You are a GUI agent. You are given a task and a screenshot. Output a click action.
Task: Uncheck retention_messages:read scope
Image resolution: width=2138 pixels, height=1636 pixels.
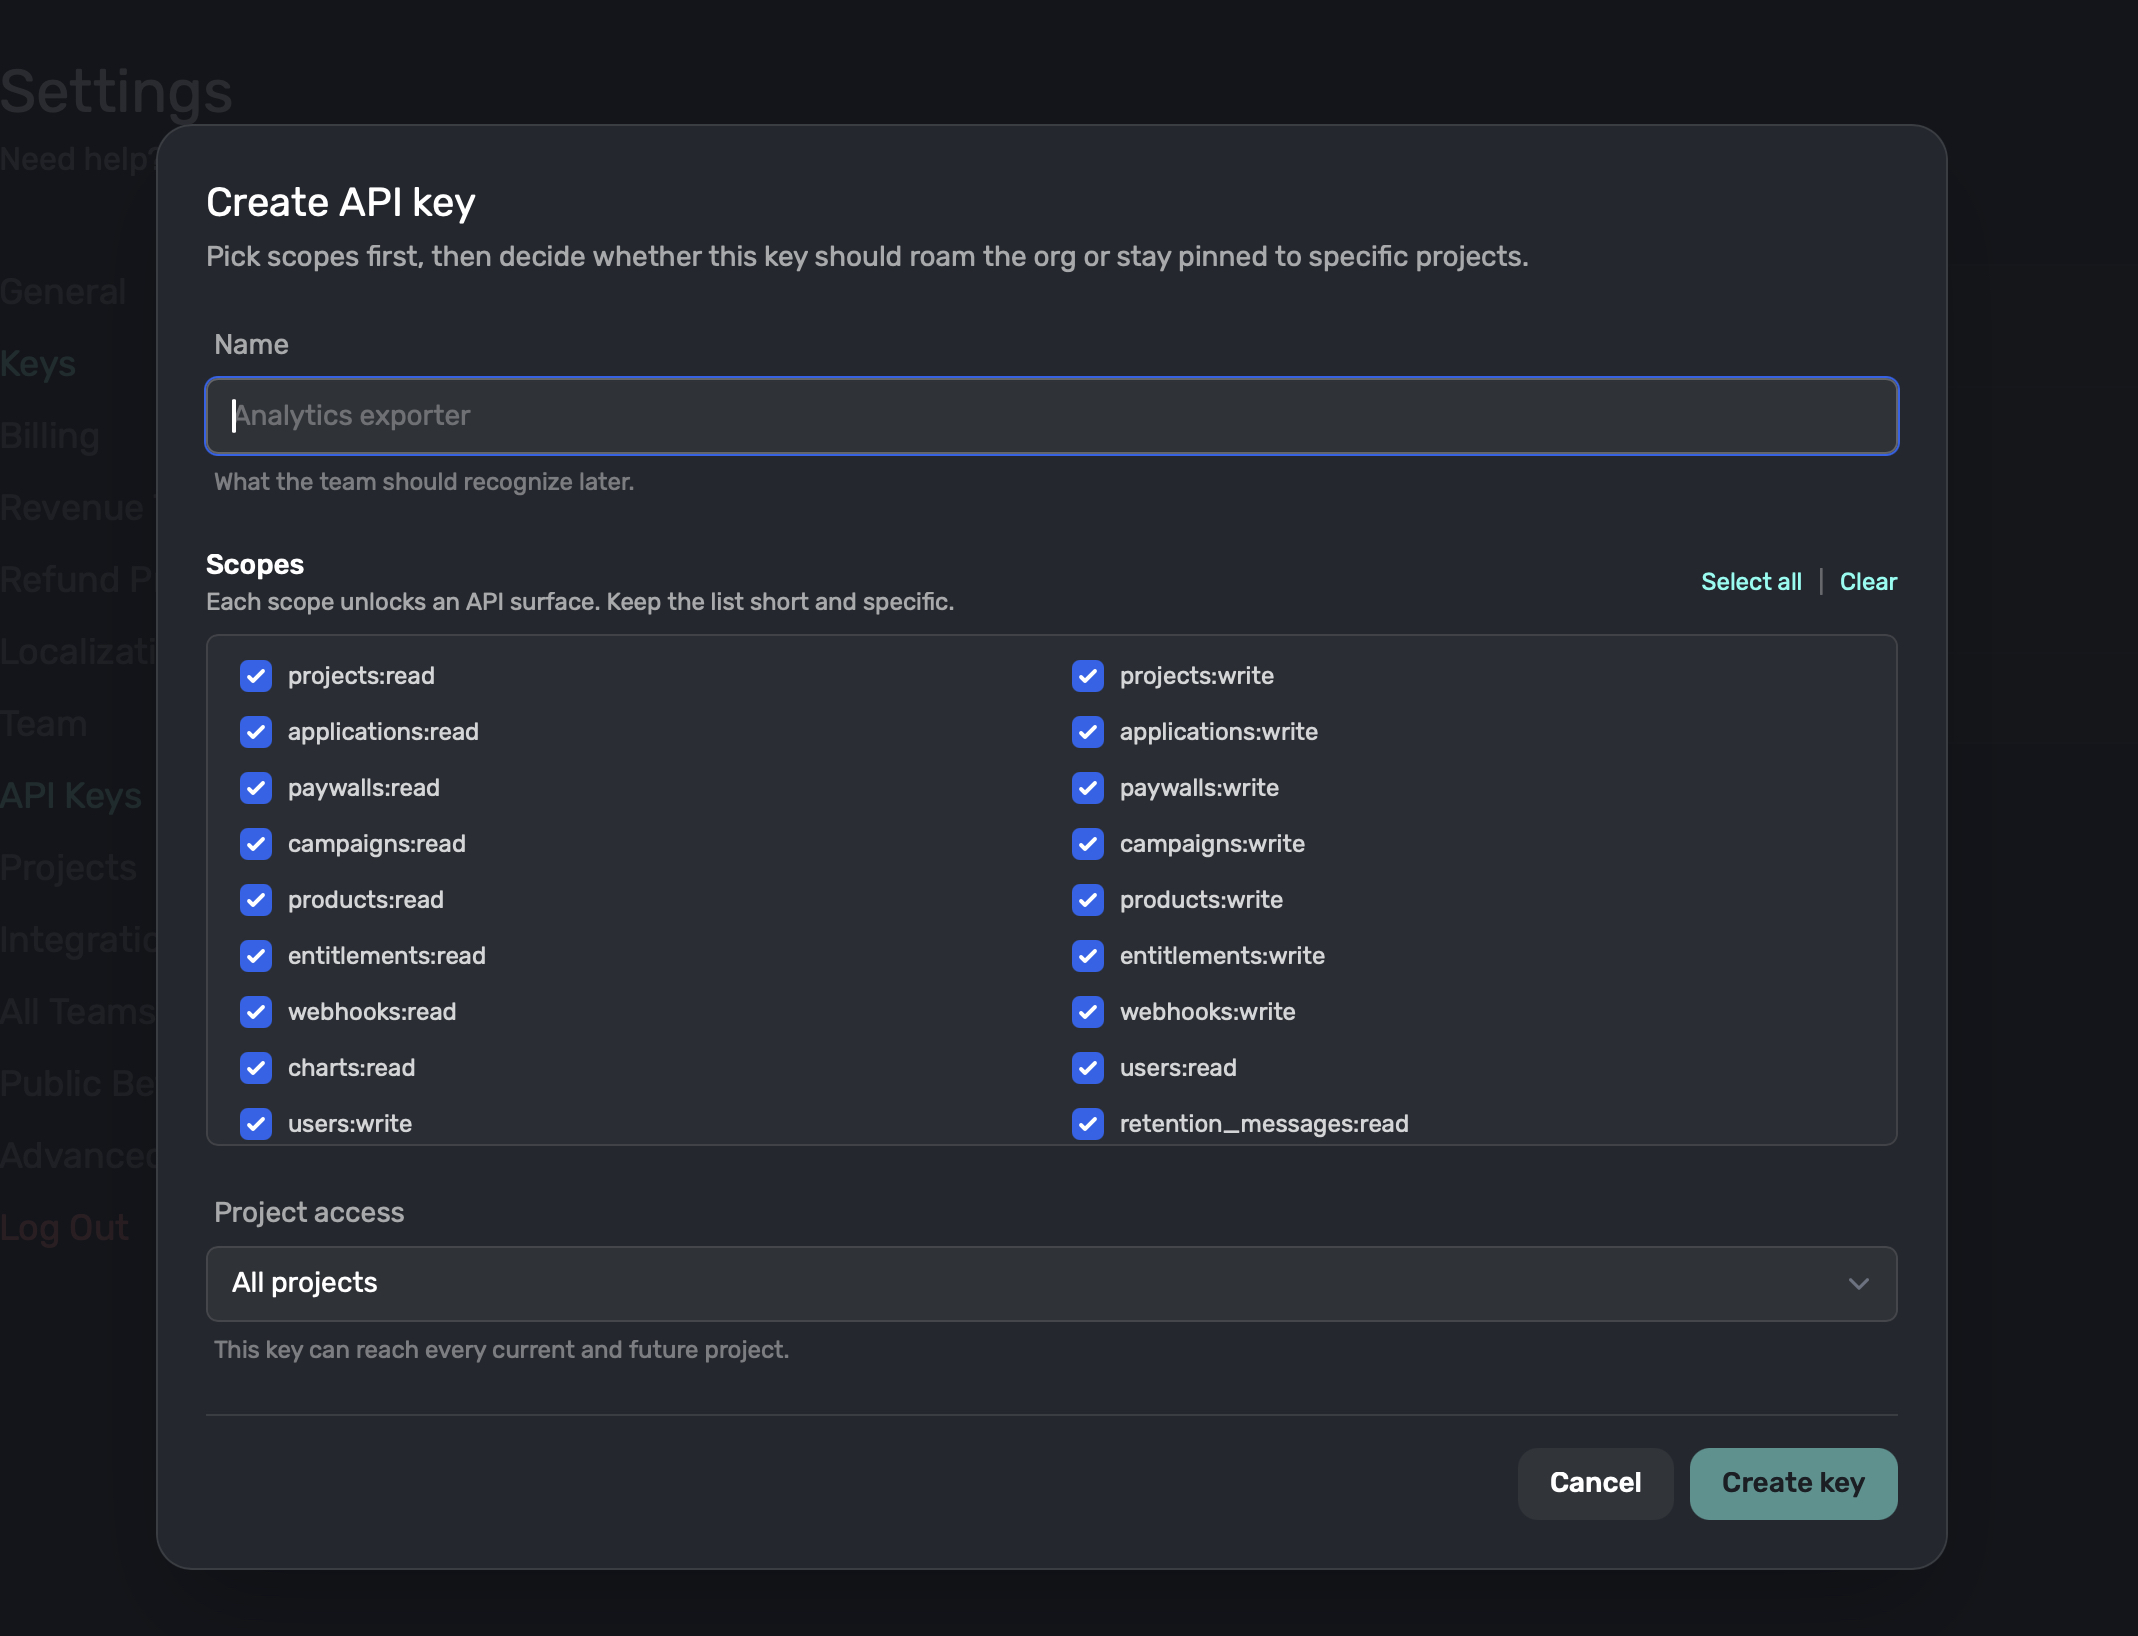[x=1088, y=1124]
